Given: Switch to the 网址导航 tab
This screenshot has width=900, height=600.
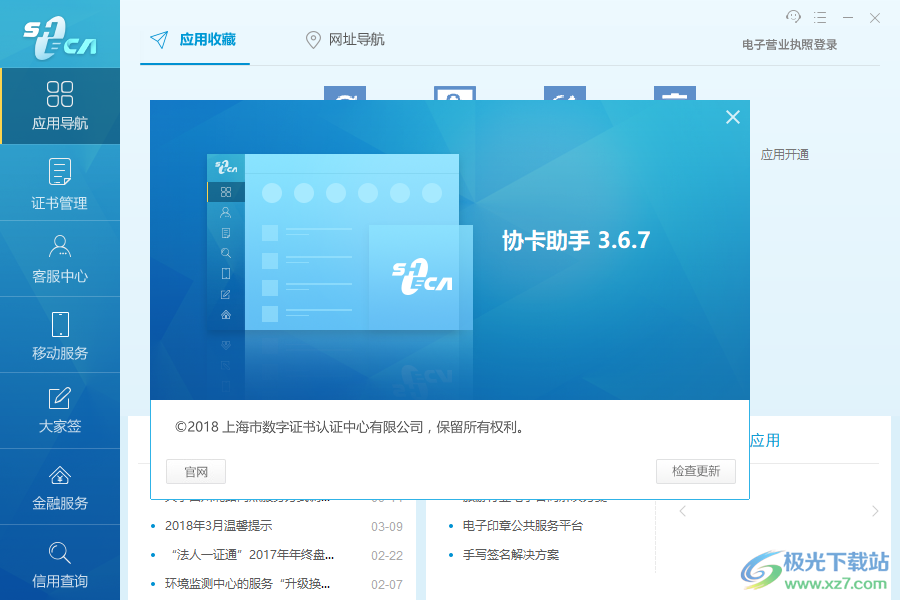Looking at the screenshot, I should (345, 40).
